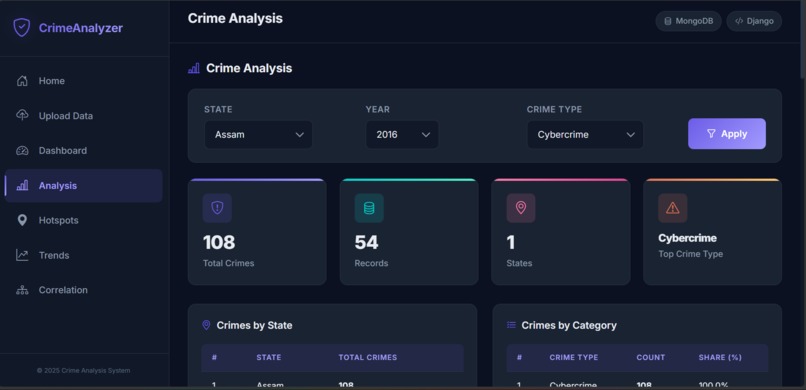Click the 1 States value
The height and width of the screenshot is (390, 806).
pyautogui.click(x=511, y=242)
